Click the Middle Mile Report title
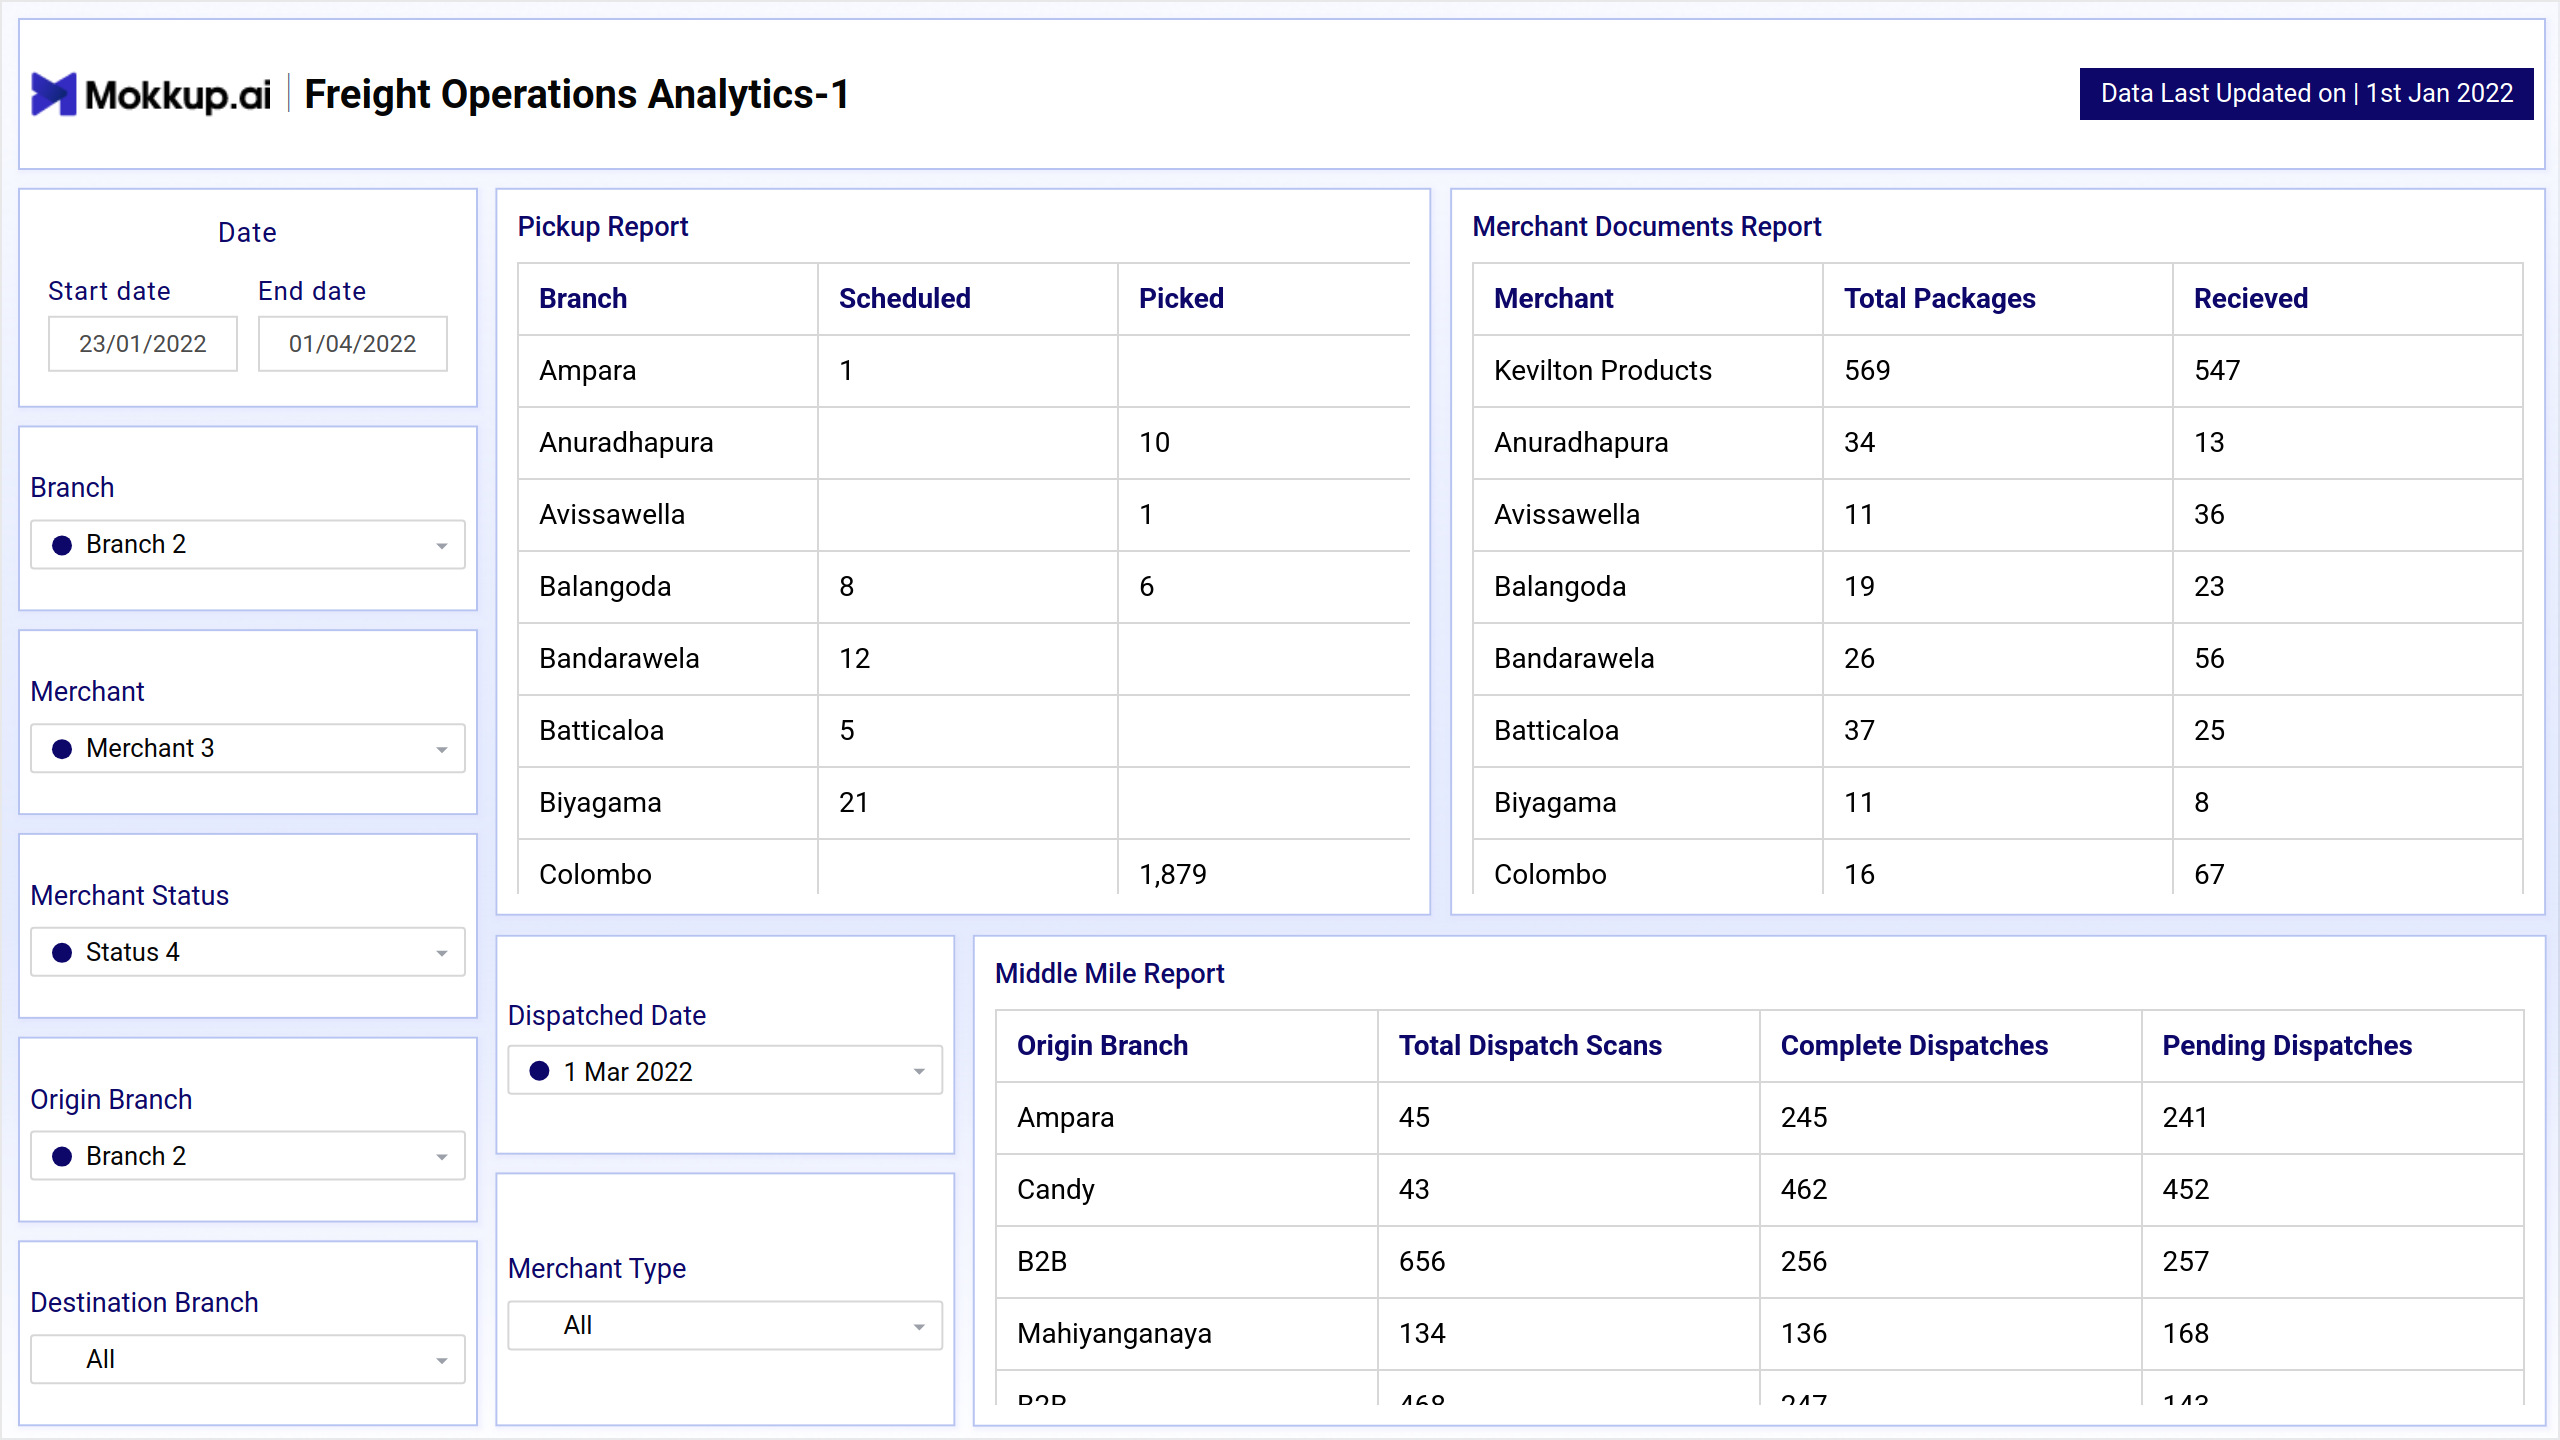This screenshot has width=2560, height=1440. click(x=1110, y=974)
